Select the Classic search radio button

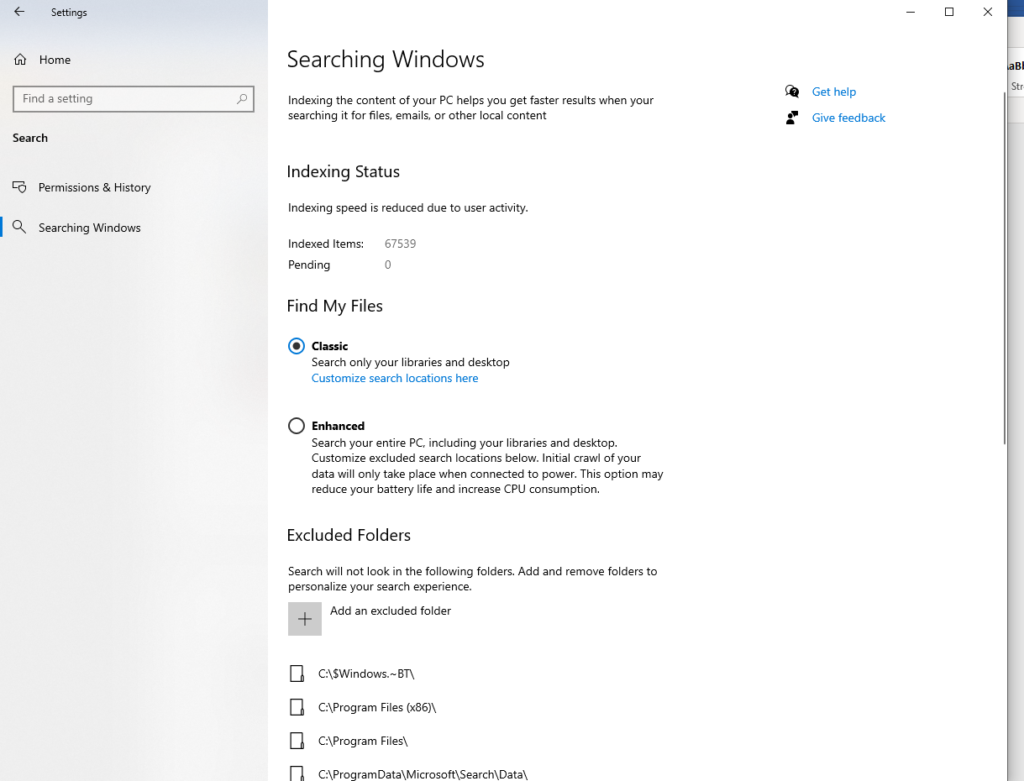click(x=296, y=345)
